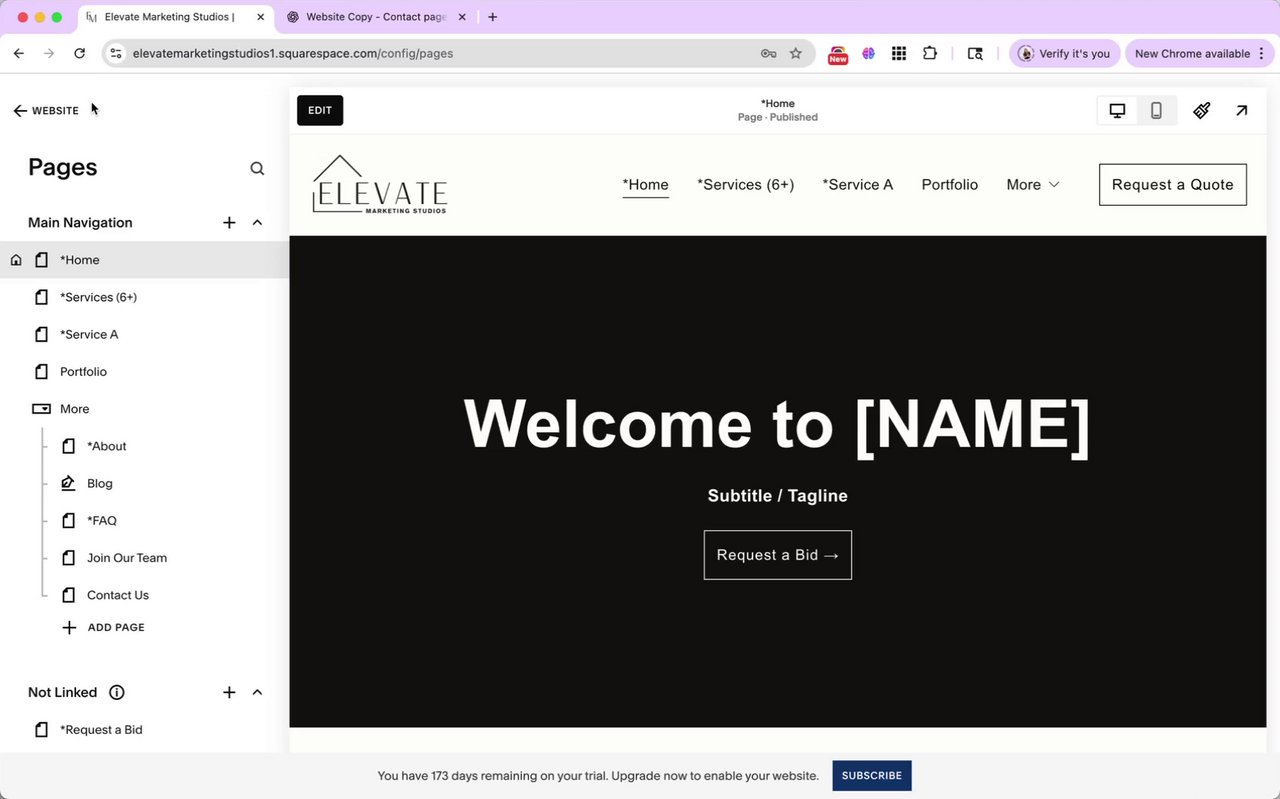The height and width of the screenshot is (799, 1280).
Task: Open *Services (6+) in site navigation
Action: 745,184
